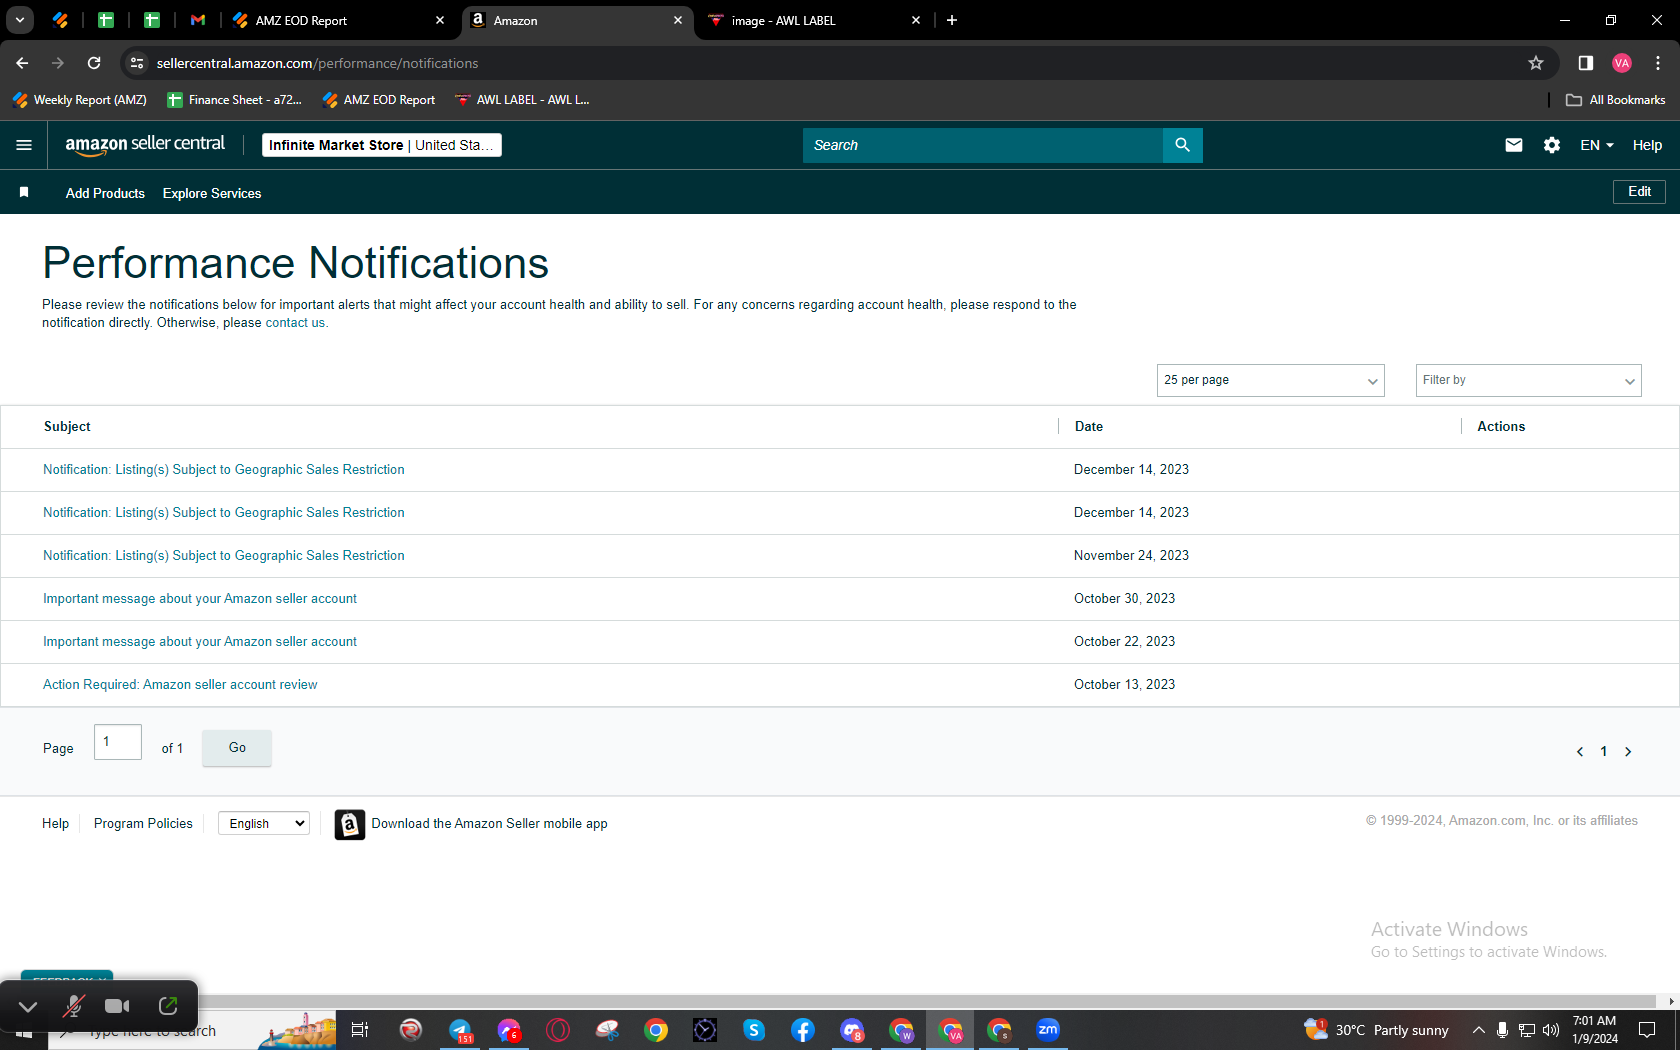Viewport: 1680px width, 1050px height.
Task: Open the October 30 Important message notification
Action: tap(200, 598)
